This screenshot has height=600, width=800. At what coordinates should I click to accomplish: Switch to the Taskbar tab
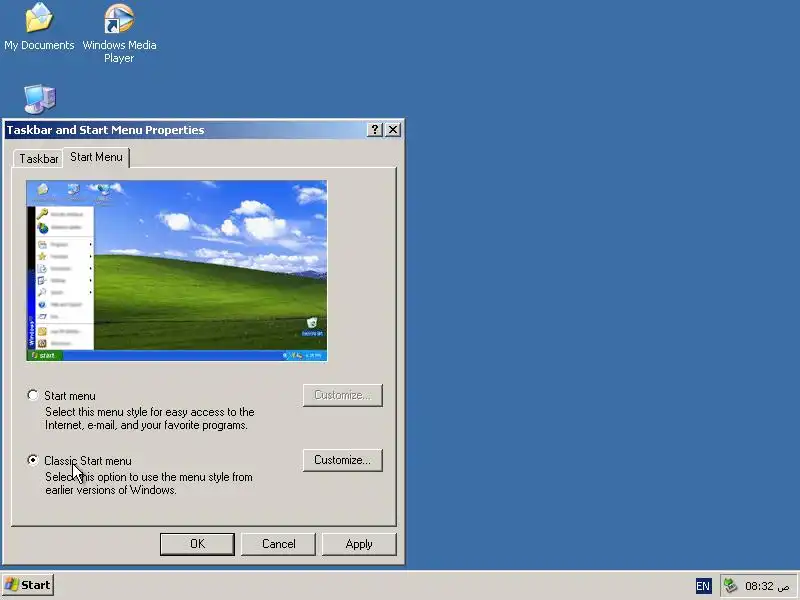pos(38,159)
